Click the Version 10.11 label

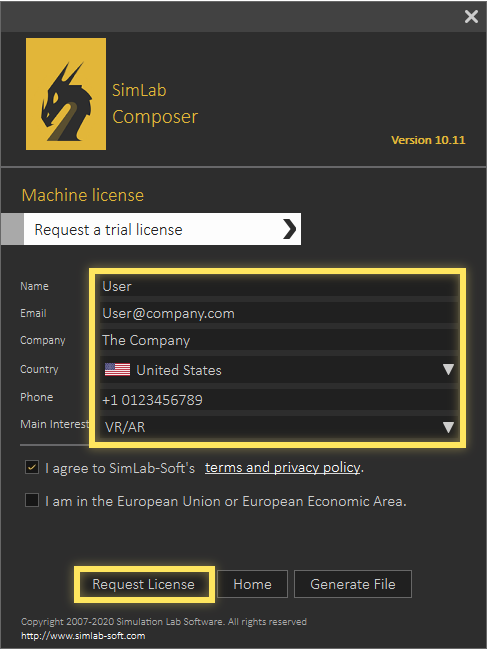click(428, 140)
